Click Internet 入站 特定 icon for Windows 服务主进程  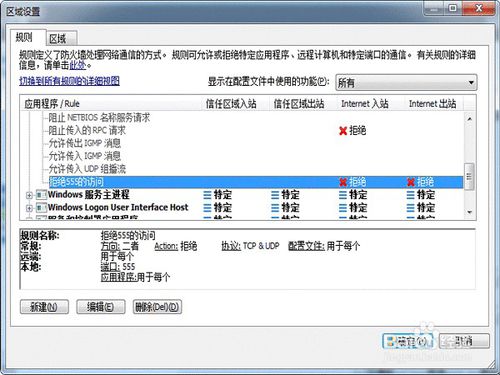[x=343, y=195]
